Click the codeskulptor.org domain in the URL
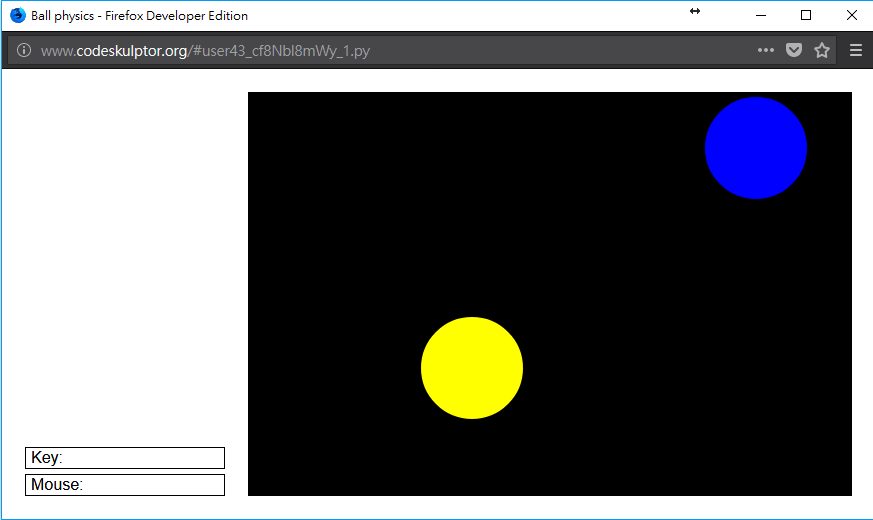Viewport: 873px width, 520px height. [x=131, y=51]
